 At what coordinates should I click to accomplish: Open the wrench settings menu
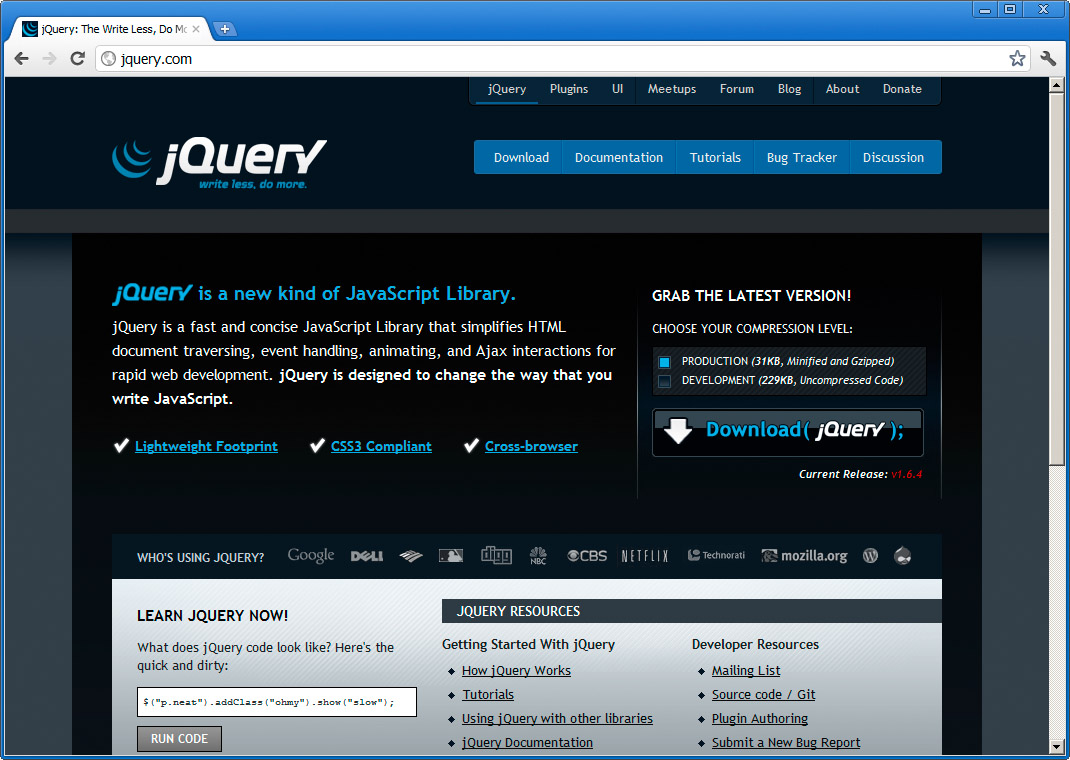pos(1048,59)
